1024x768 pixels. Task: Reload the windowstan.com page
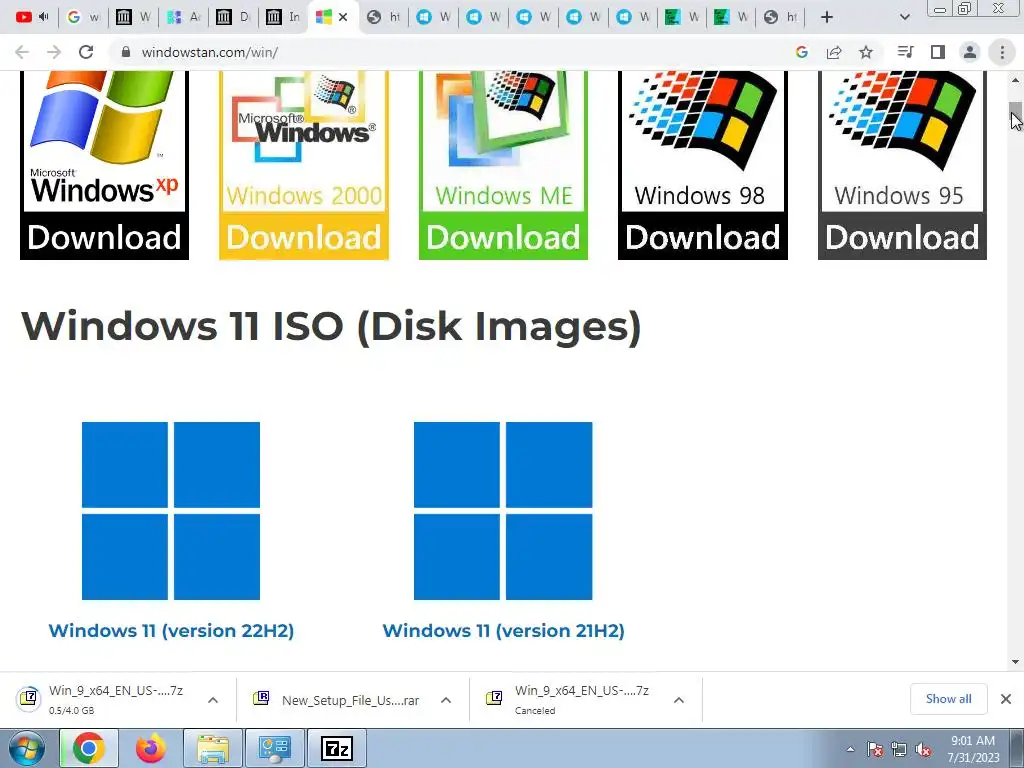86,52
